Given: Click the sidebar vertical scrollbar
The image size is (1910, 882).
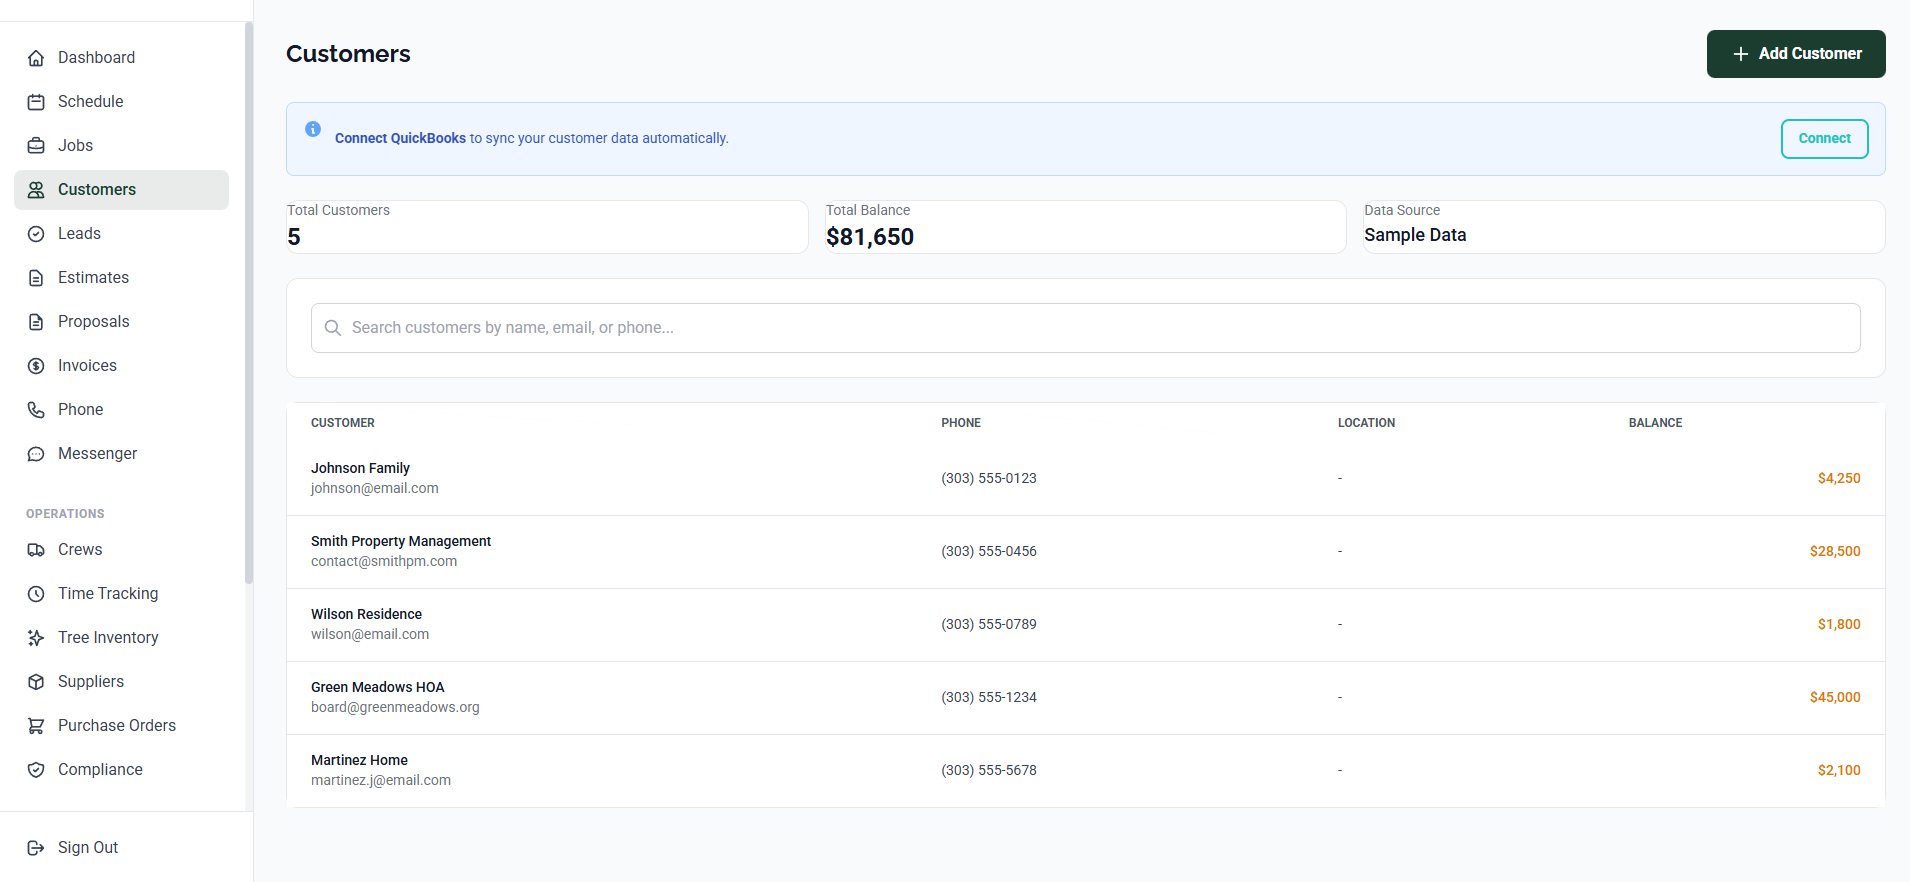Looking at the screenshot, I should click(249, 300).
